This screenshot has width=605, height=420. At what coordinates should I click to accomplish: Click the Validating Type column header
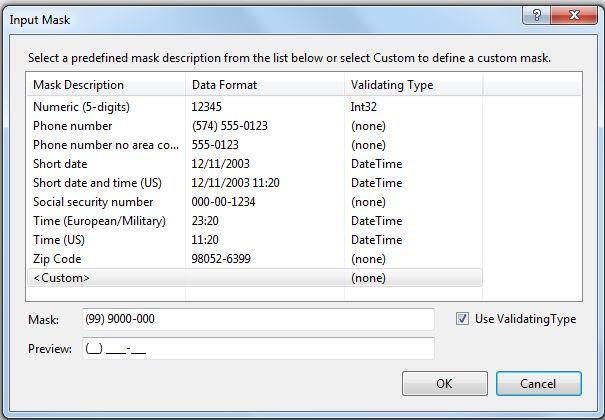pyautogui.click(x=413, y=85)
